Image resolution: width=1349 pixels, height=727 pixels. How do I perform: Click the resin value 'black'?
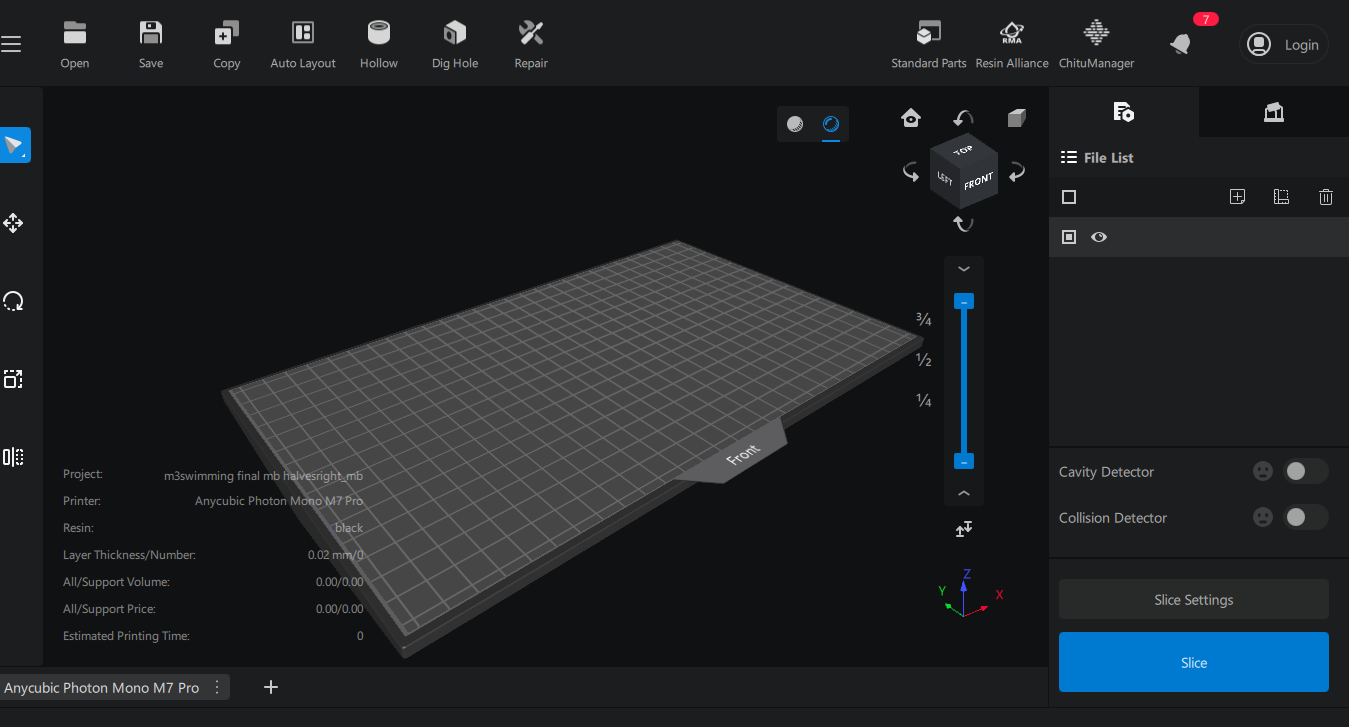[x=349, y=528]
